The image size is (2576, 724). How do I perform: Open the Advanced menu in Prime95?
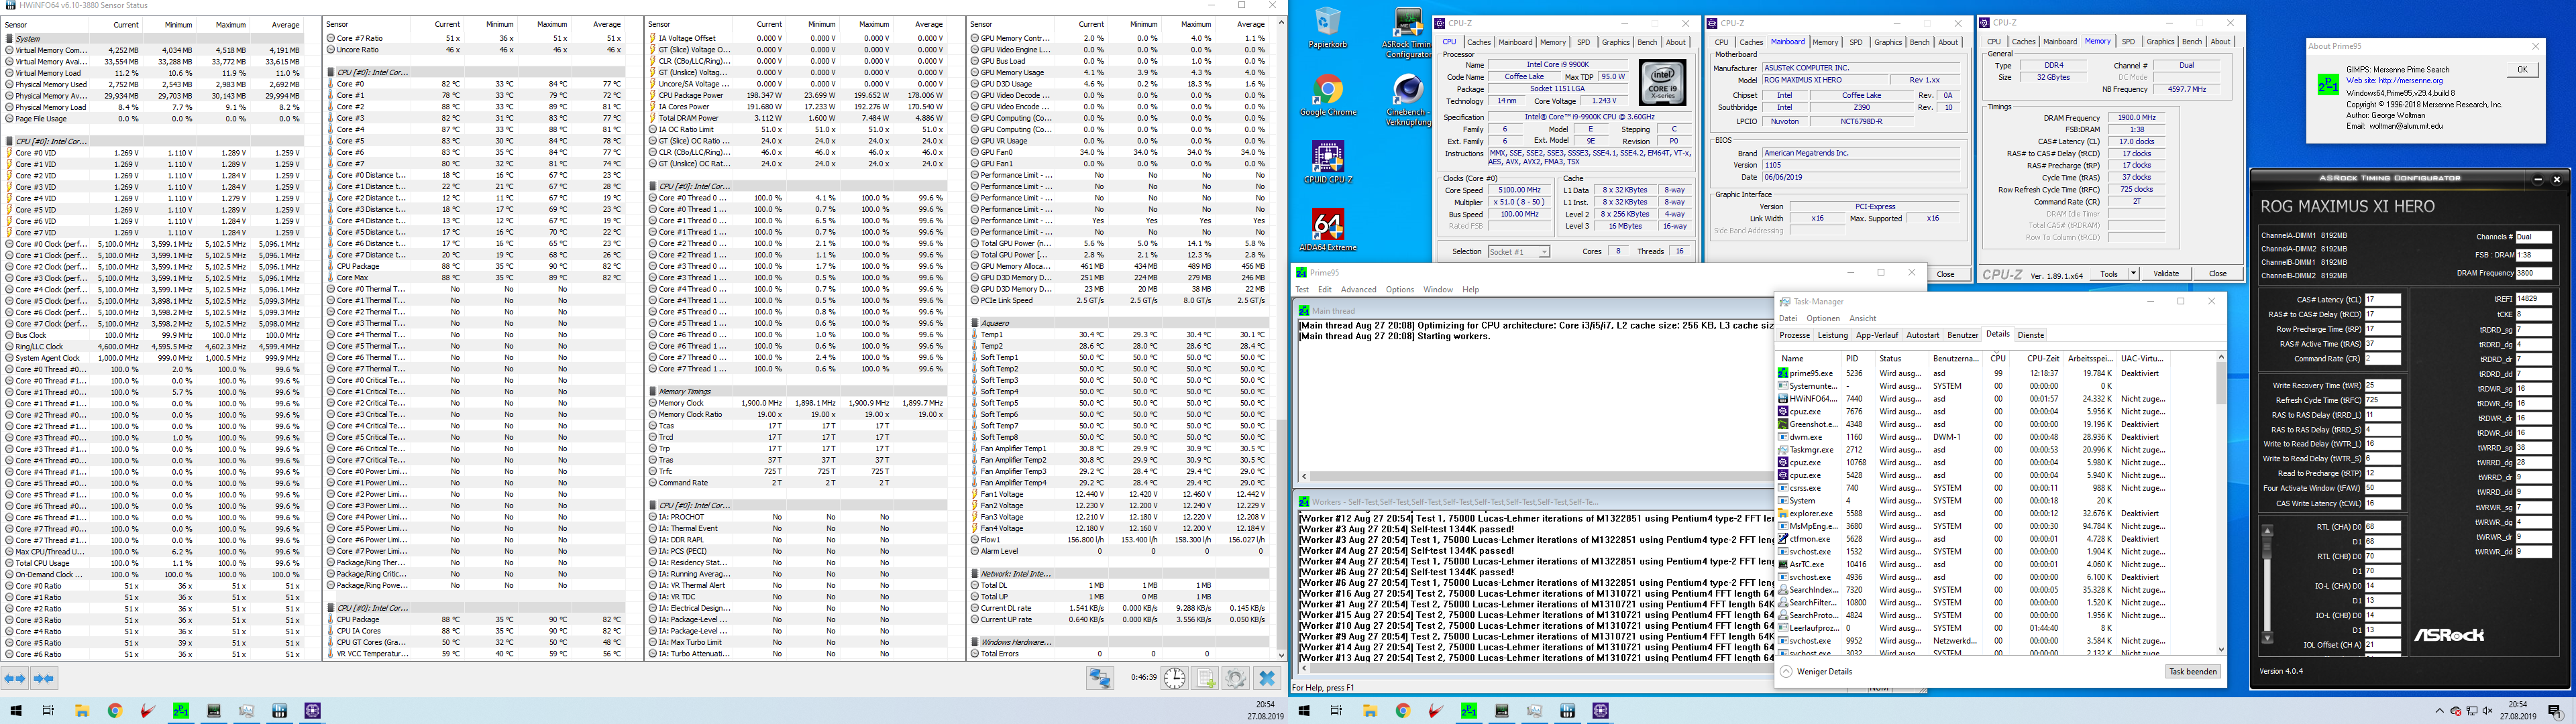1358,290
